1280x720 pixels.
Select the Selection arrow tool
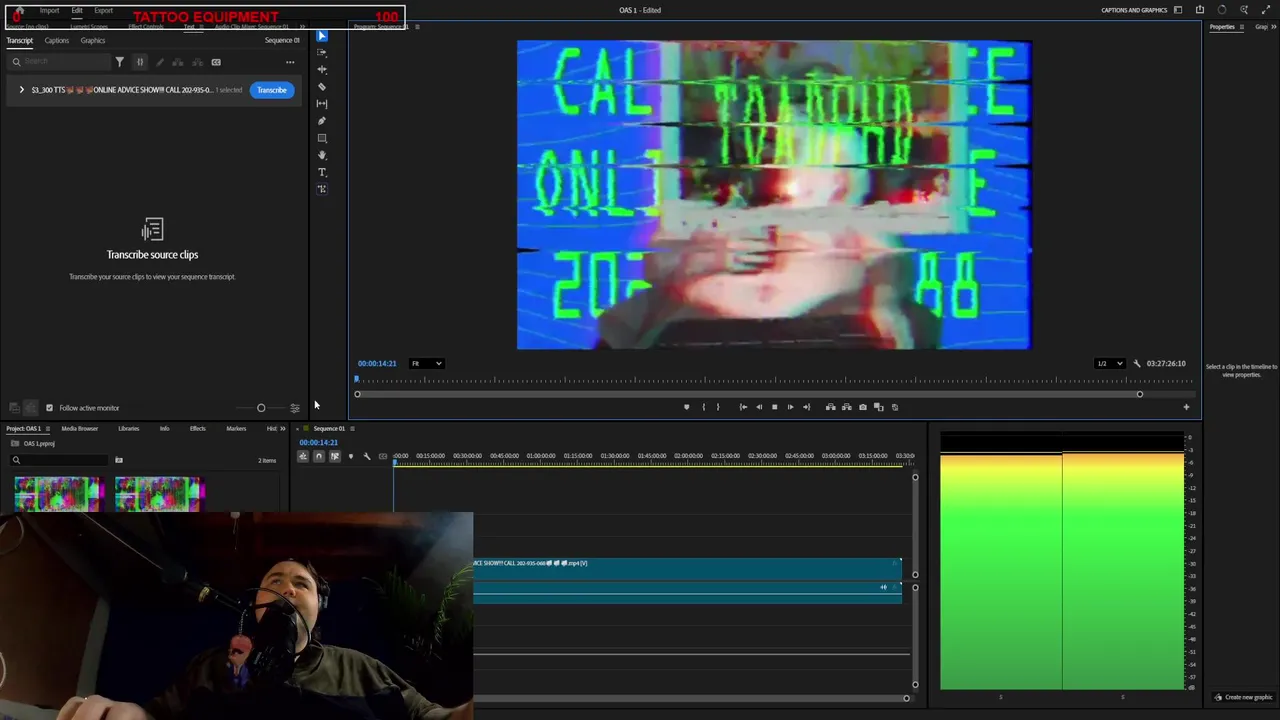pos(322,36)
